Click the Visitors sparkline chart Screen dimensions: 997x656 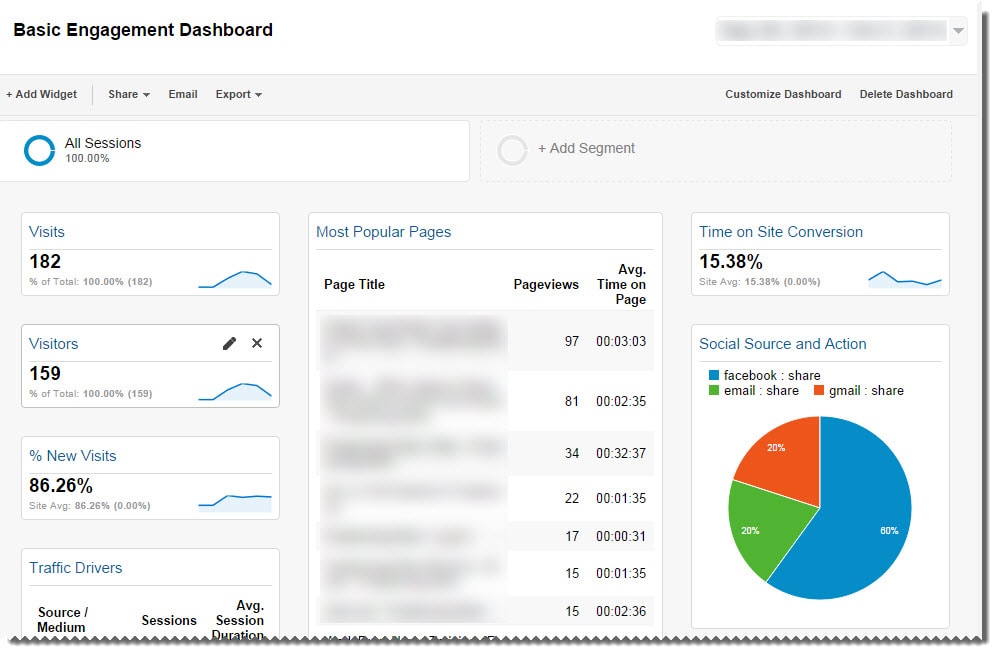pyautogui.click(x=235, y=392)
